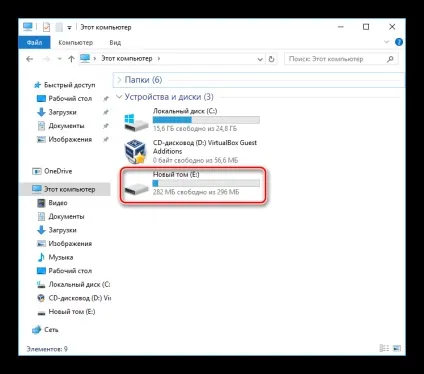Viewport: 424px width, 374px height.
Task: Go up one level with up arrow
Action: pyautogui.click(x=71, y=59)
